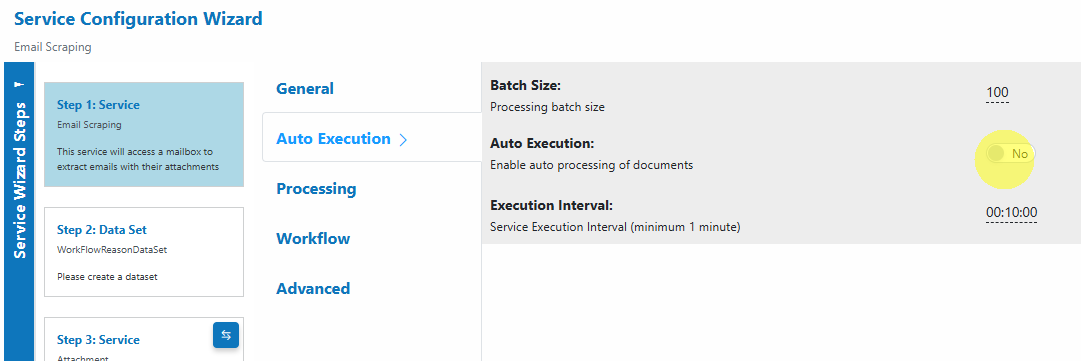Edit the Batch Size value 100

tap(998, 93)
